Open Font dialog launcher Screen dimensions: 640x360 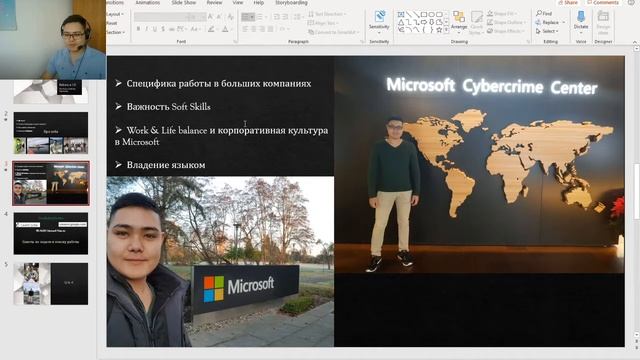point(236,42)
